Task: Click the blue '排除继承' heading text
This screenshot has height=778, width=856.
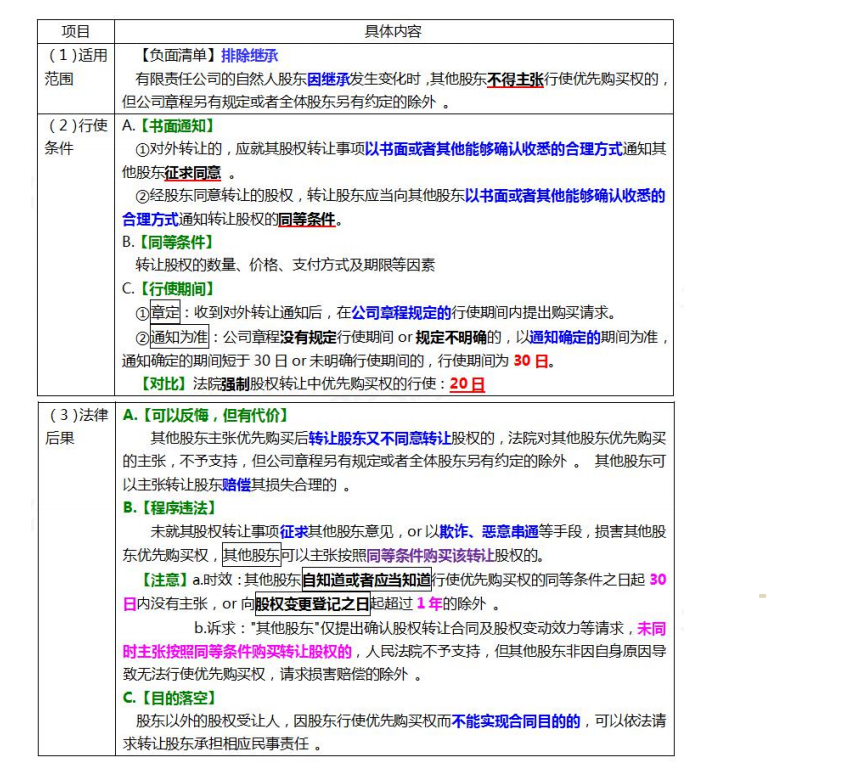Action: point(249,55)
